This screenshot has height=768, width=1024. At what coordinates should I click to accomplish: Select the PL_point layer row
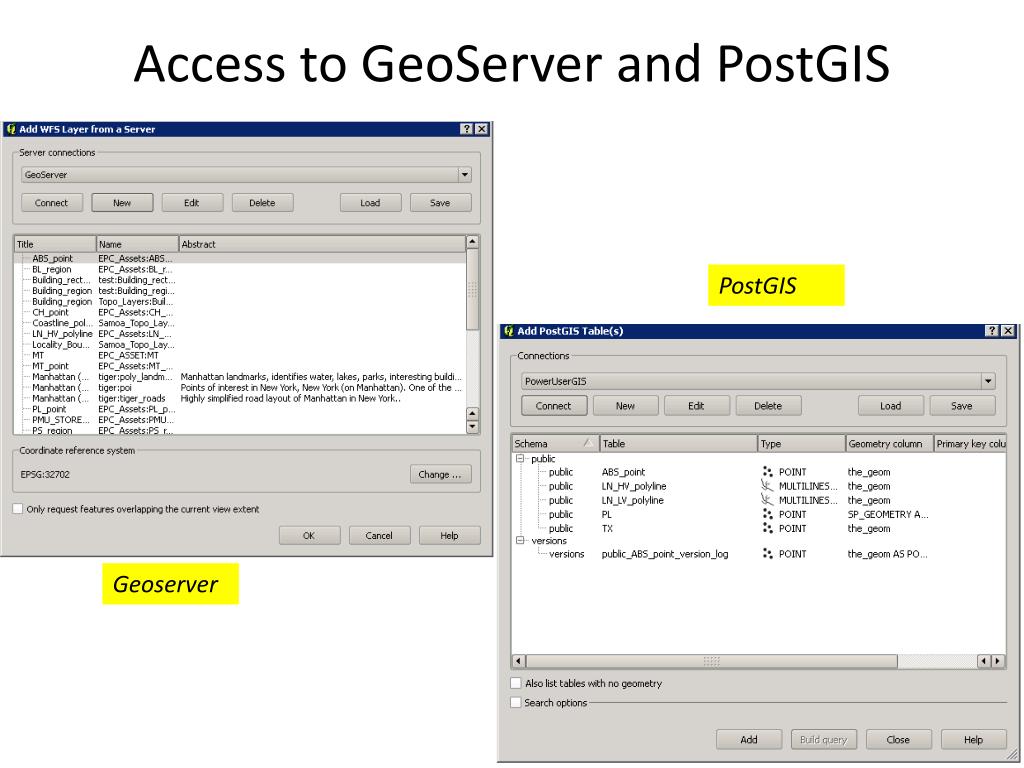click(240, 409)
